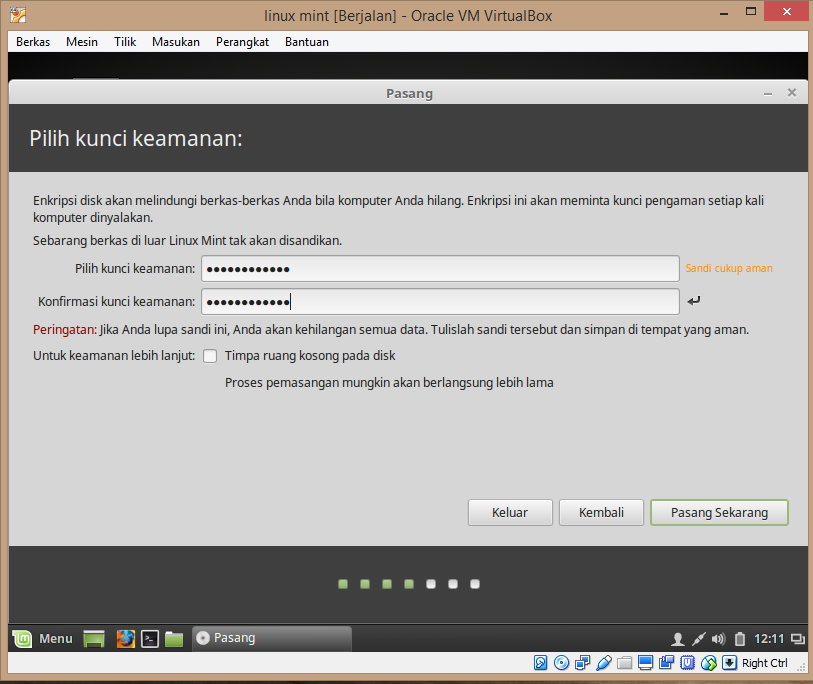This screenshot has width=813, height=684.
Task: Open the file manager from the taskbar
Action: point(173,638)
